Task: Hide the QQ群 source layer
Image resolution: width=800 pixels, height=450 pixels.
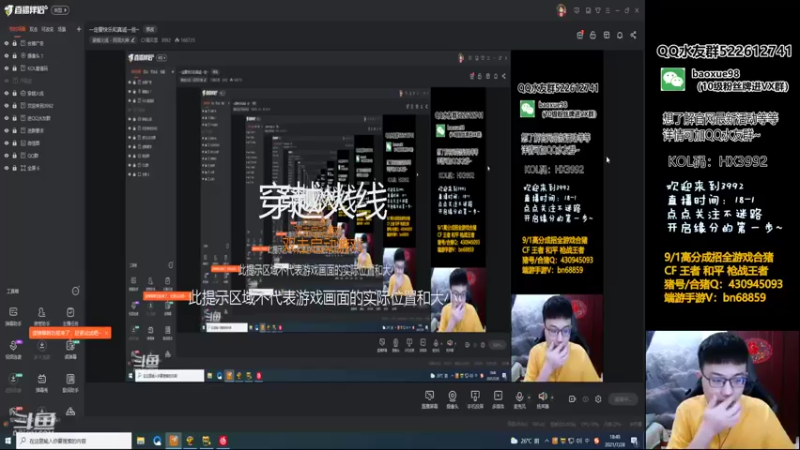Action: 7,156
